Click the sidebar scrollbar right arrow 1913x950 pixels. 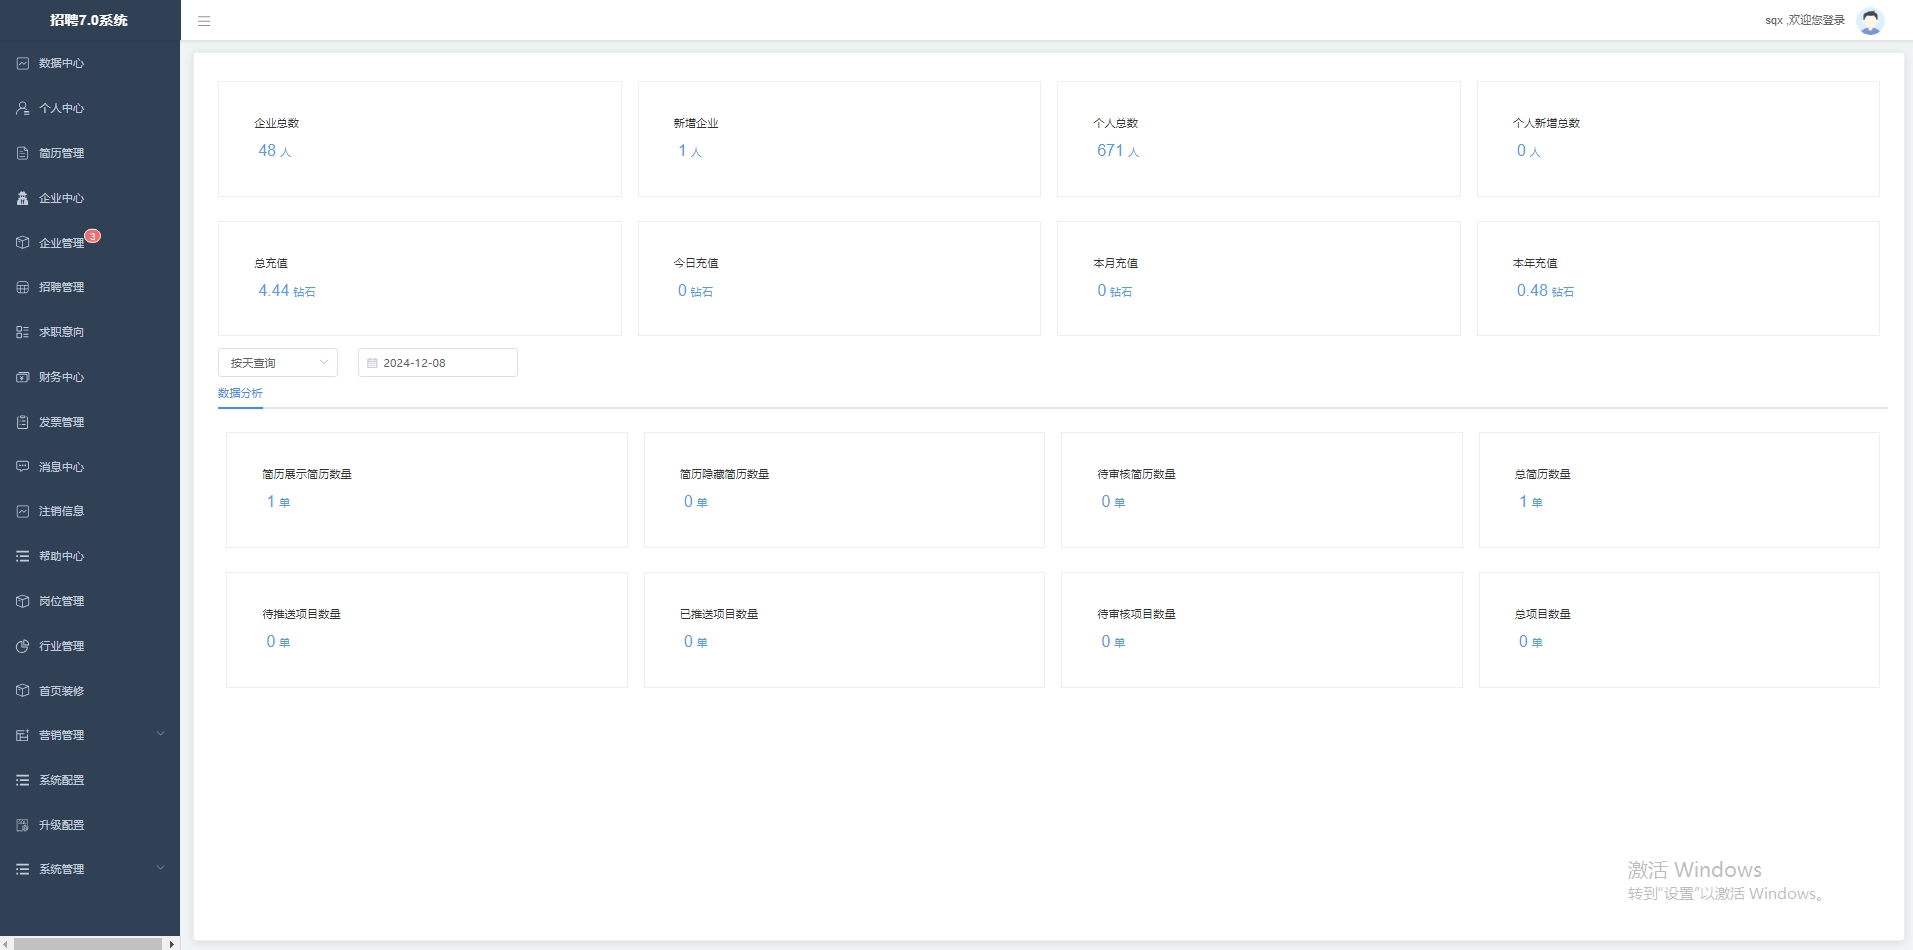click(x=172, y=944)
